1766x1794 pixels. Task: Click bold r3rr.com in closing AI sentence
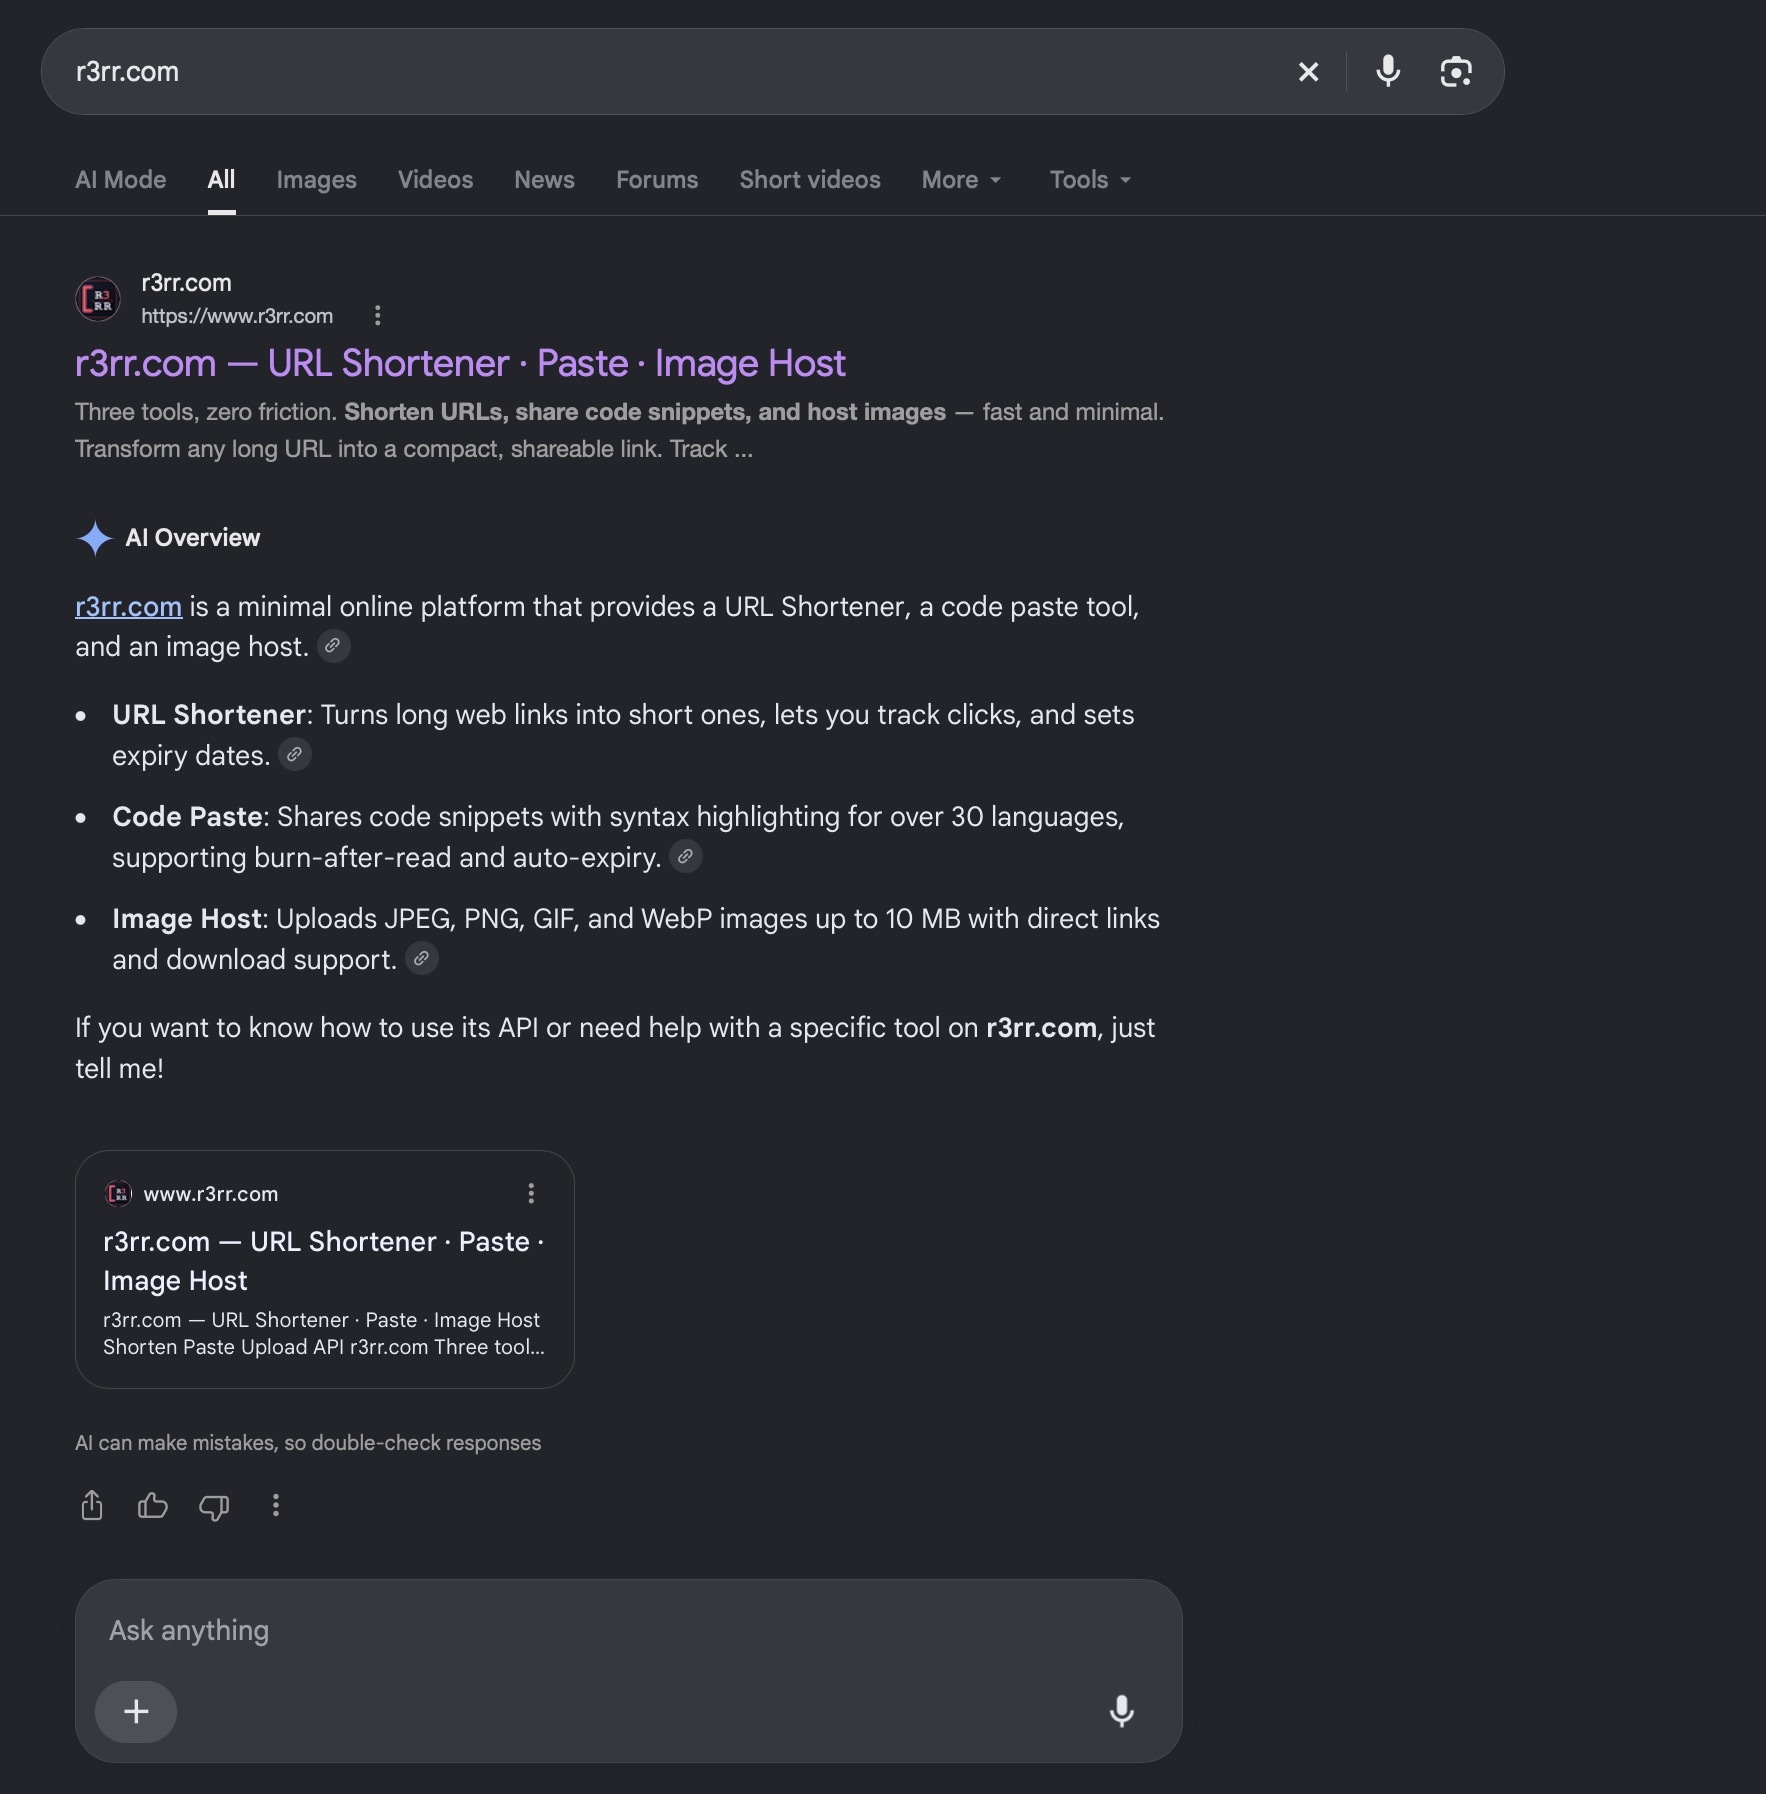1041,1028
